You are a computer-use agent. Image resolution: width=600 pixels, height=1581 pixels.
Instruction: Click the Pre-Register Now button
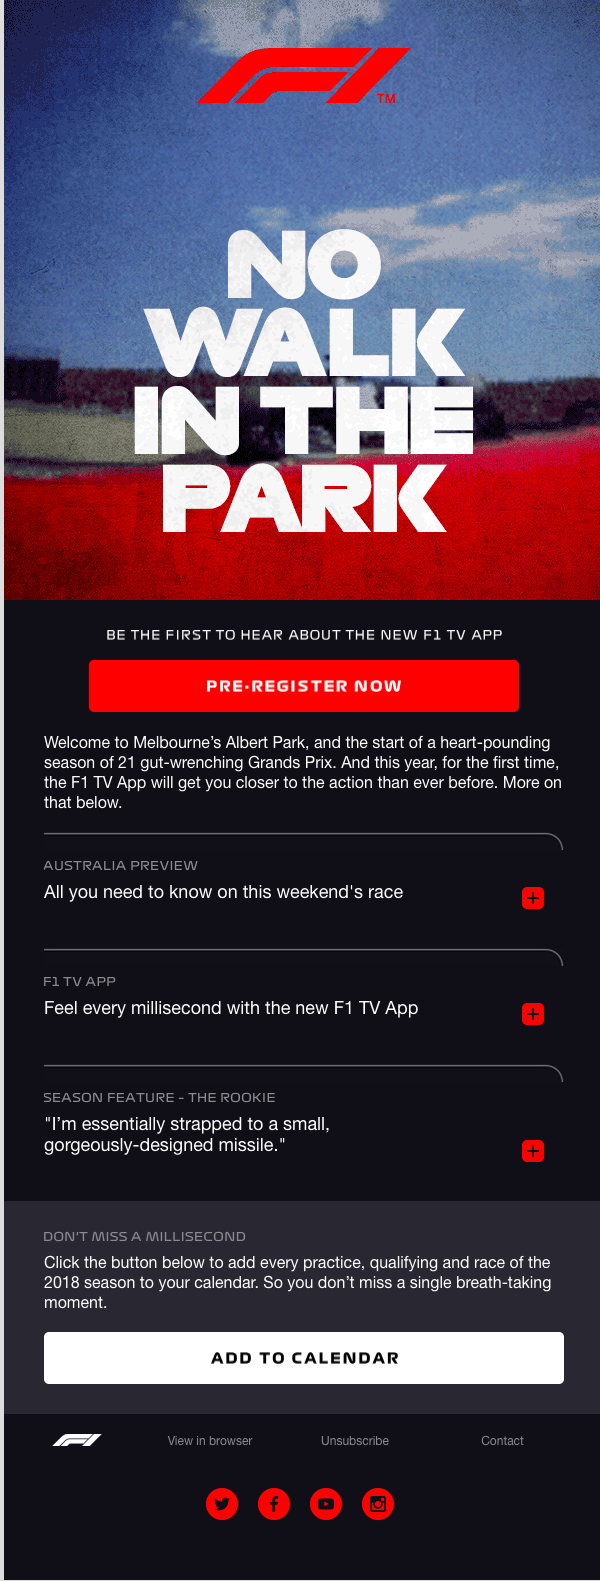[304, 686]
